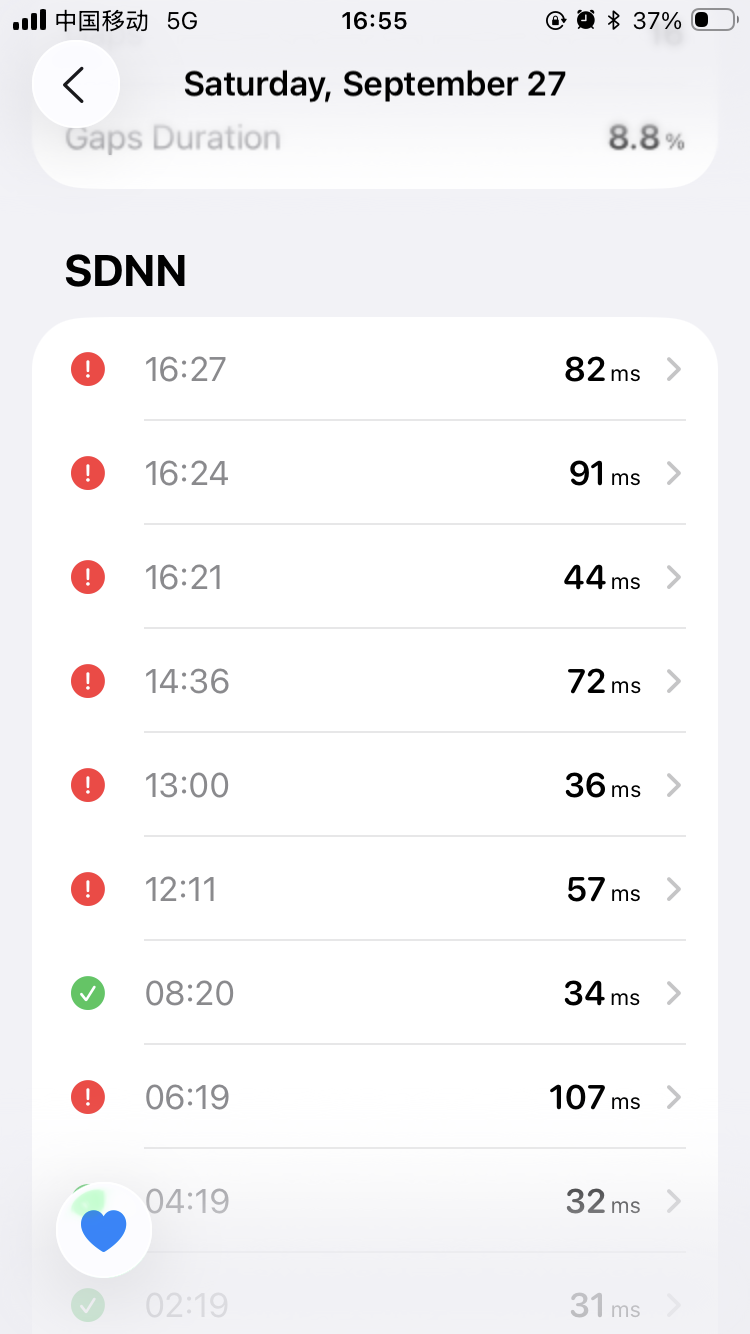Expand the 82 ms reading chevron
The image size is (750, 1334).
(674, 370)
